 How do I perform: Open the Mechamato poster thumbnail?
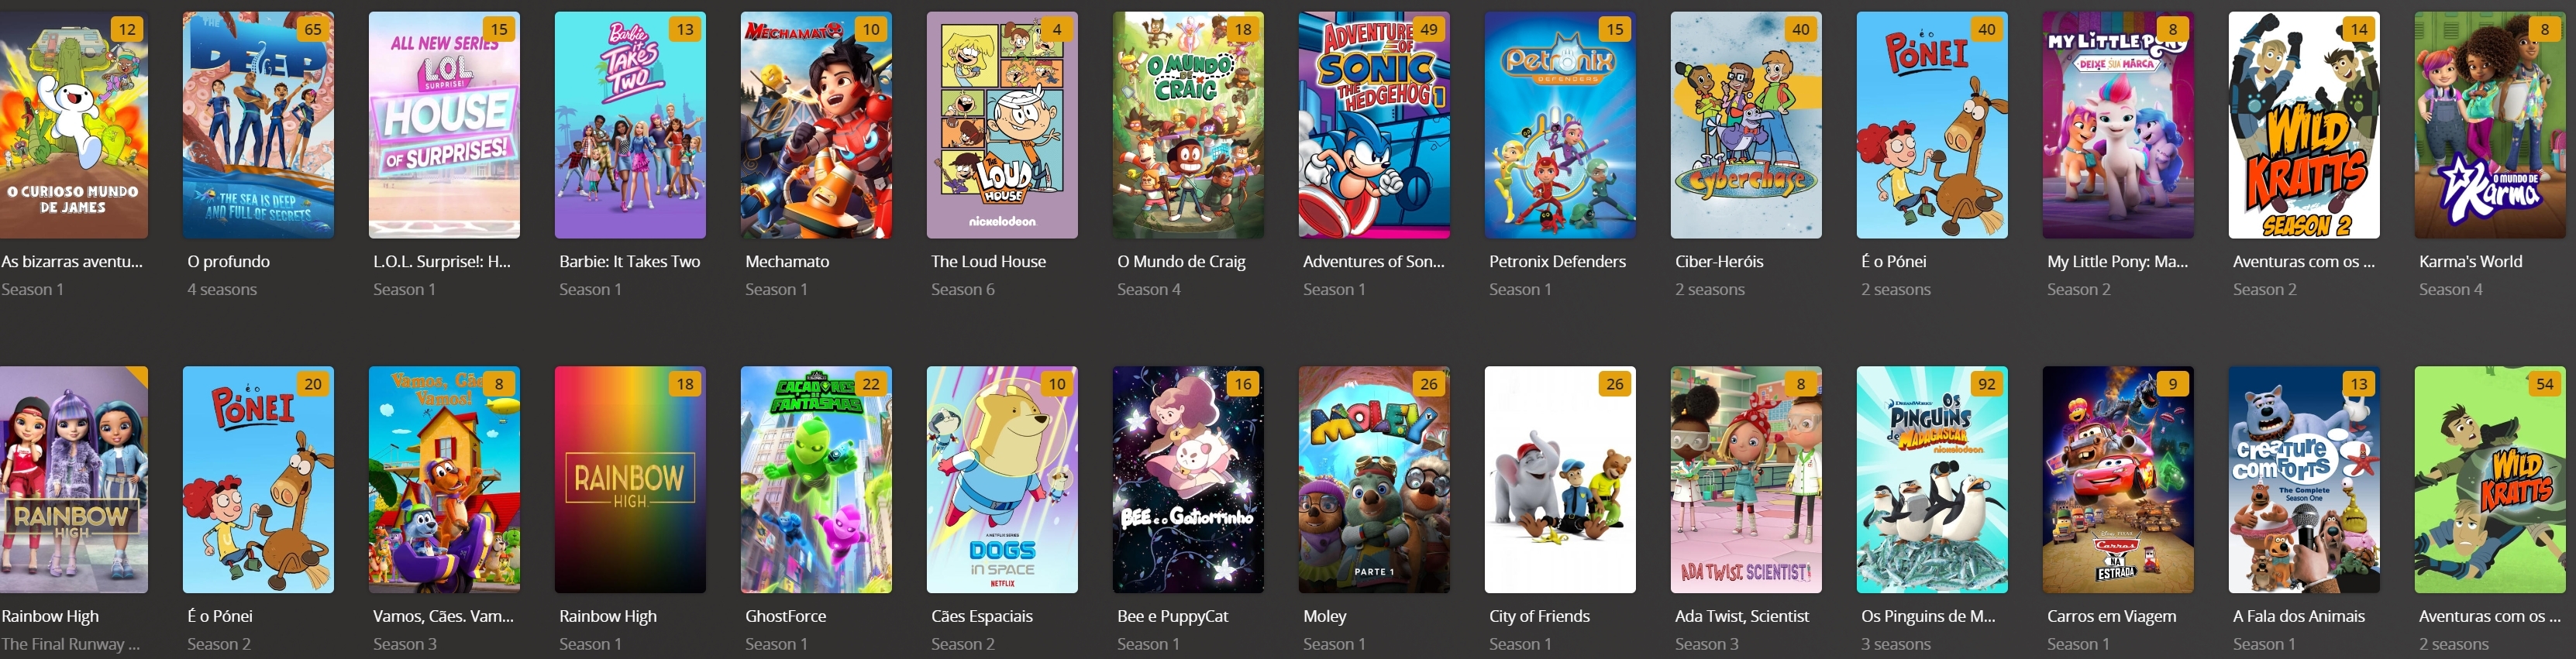coord(816,125)
